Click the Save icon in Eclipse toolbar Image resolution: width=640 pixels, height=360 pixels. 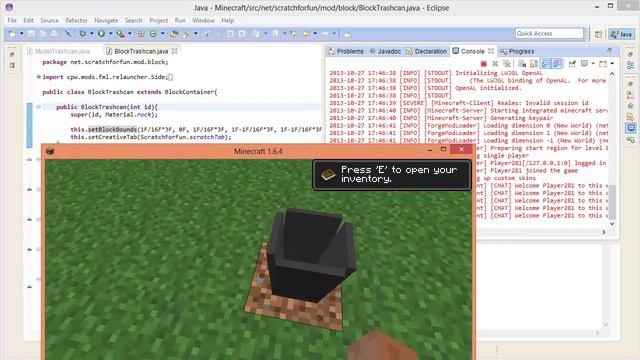pos(31,34)
